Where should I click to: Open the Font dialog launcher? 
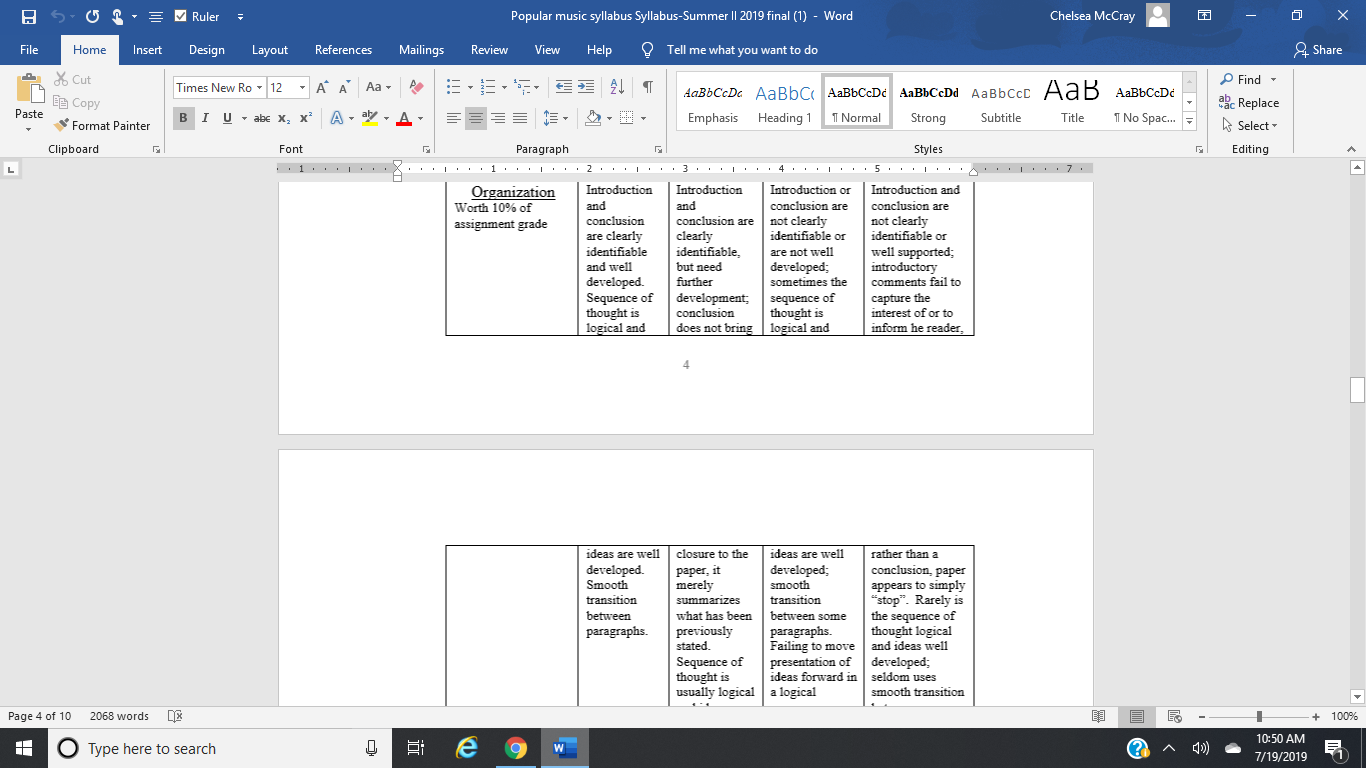[x=428, y=149]
